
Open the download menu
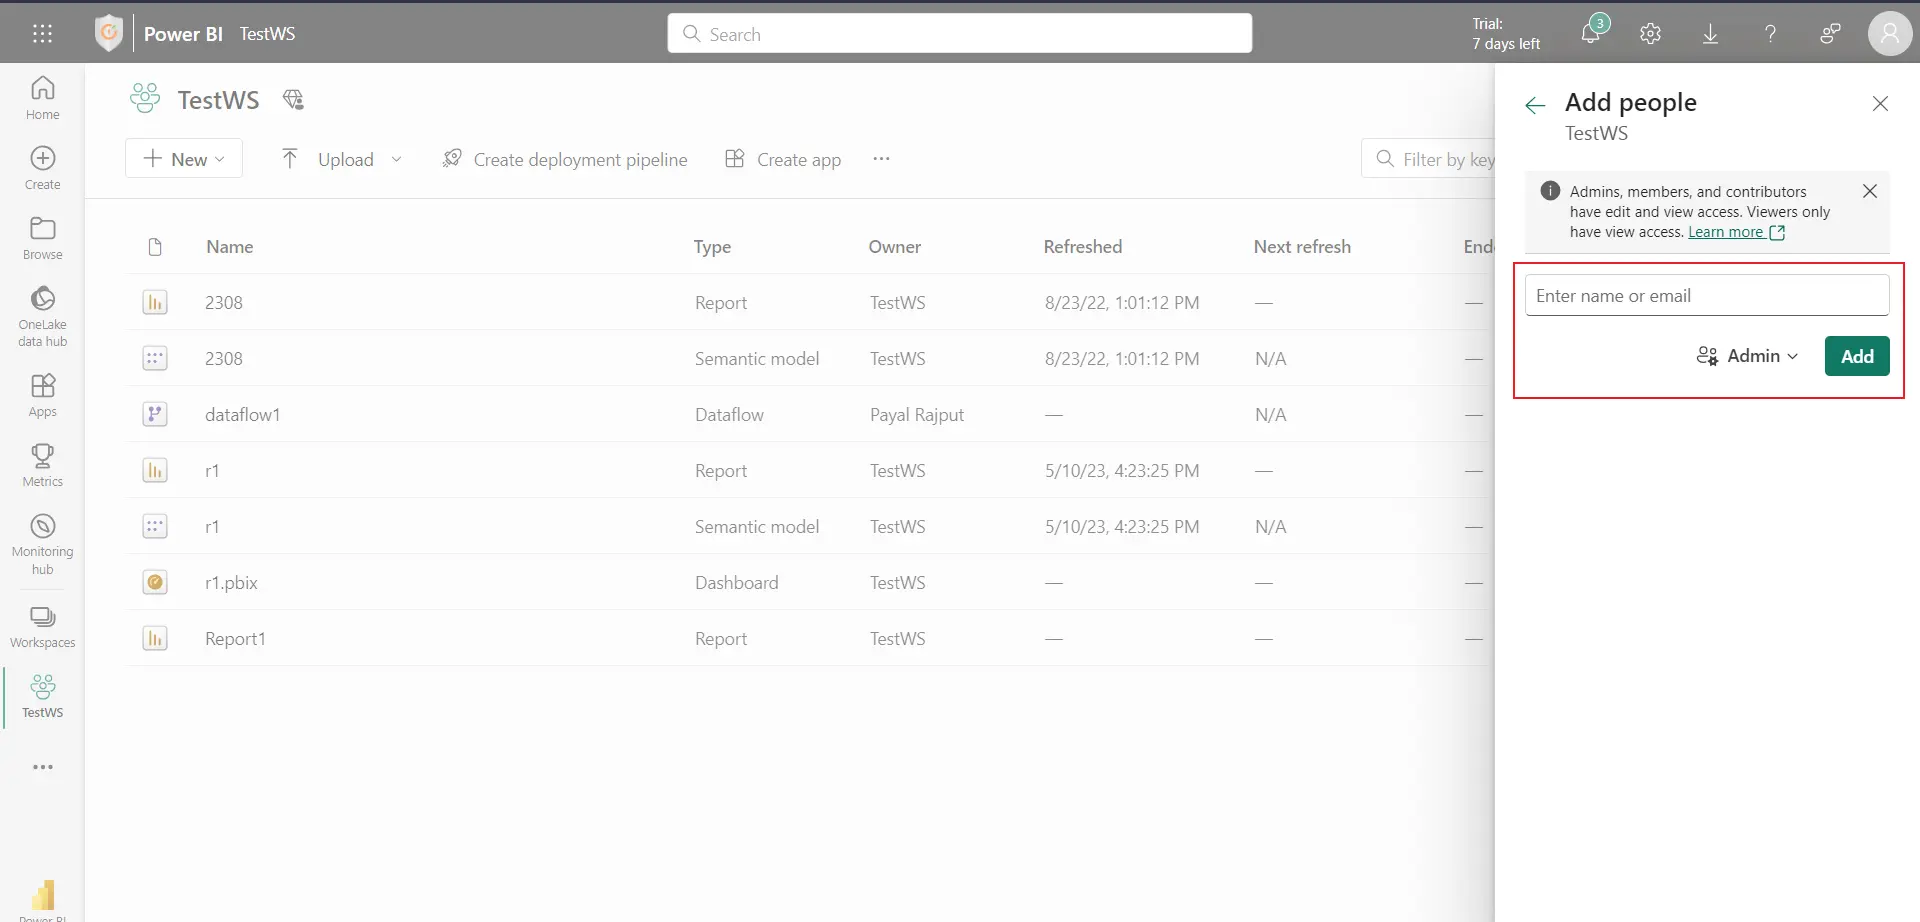1710,33
